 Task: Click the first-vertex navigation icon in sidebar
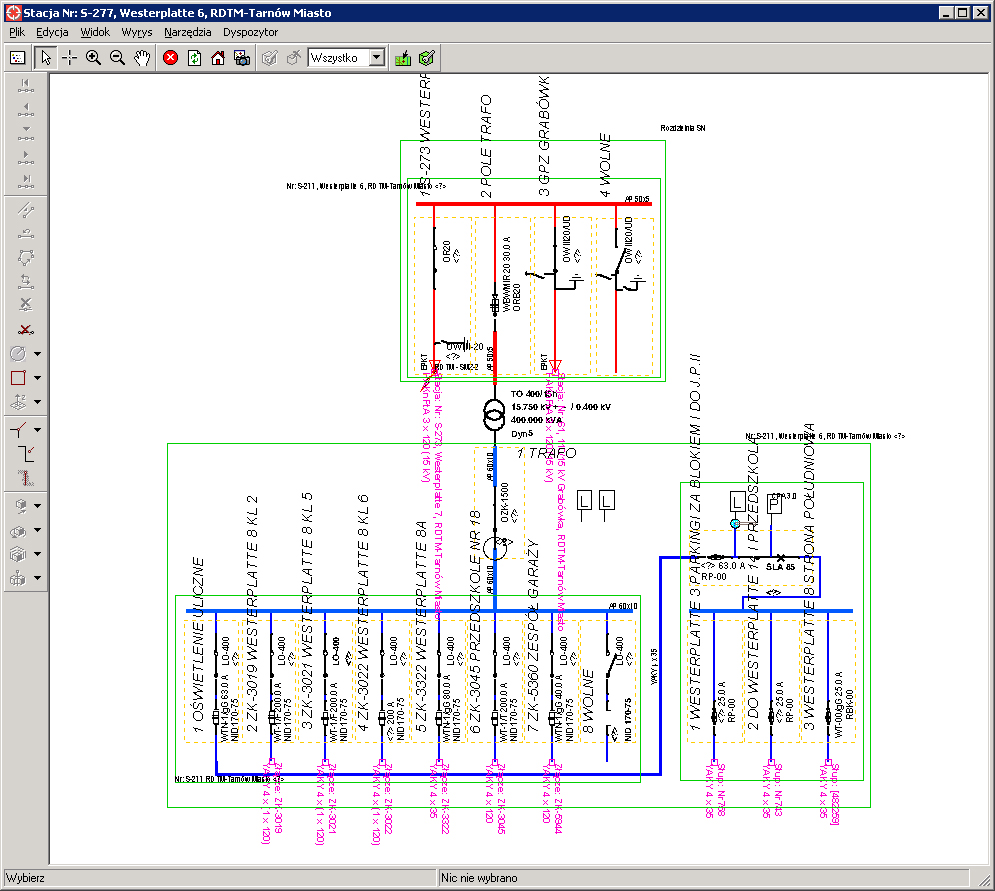click(x=25, y=86)
